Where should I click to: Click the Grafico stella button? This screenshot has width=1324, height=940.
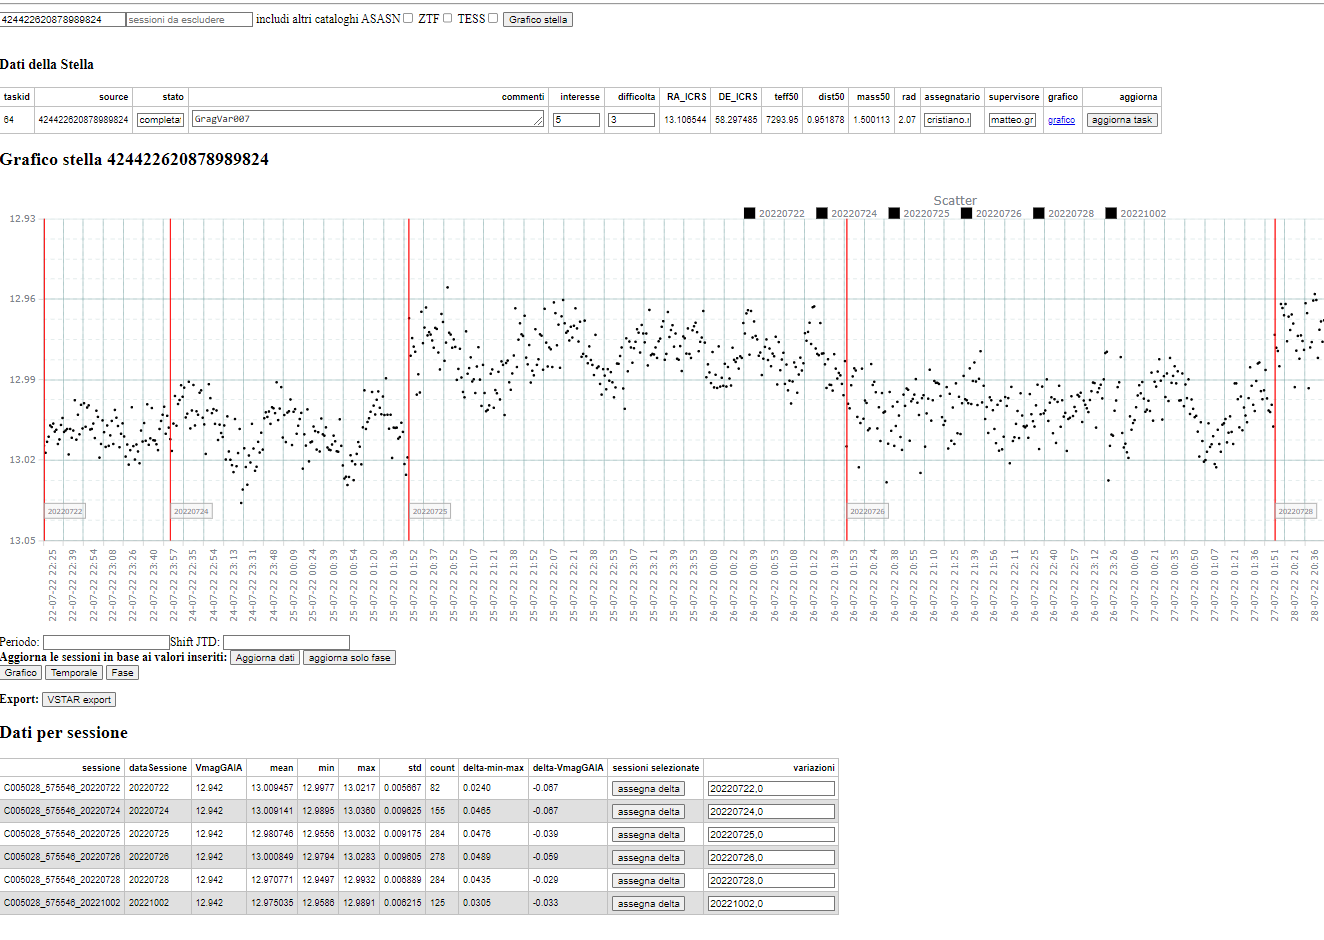click(x=538, y=20)
